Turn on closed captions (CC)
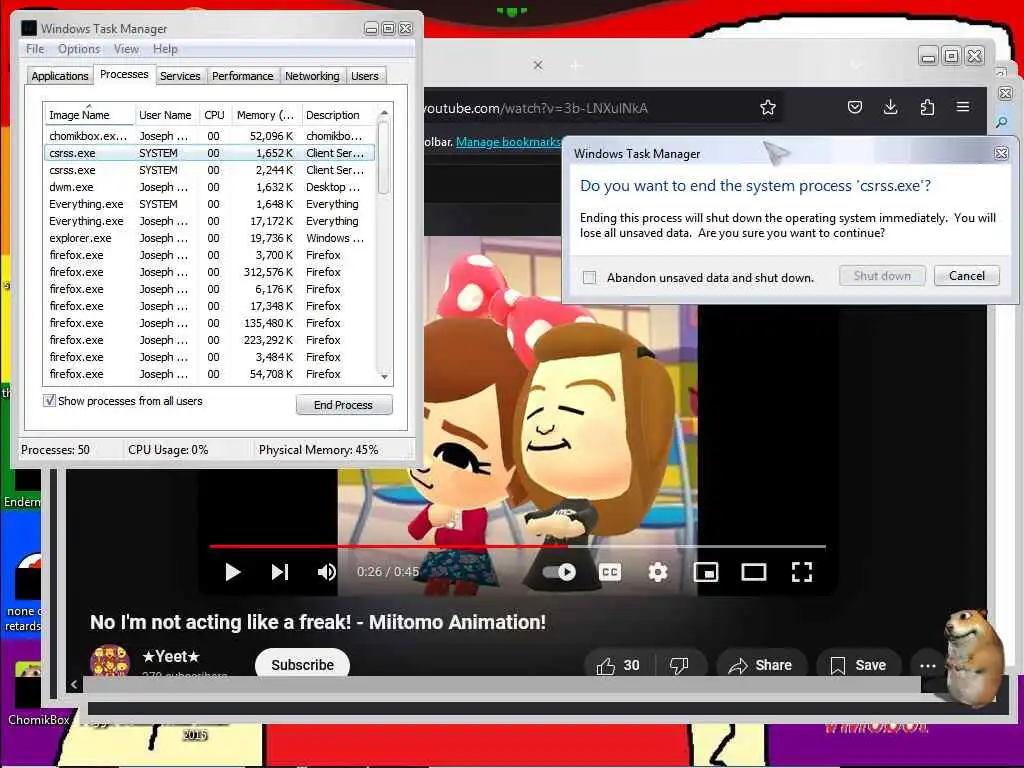The width and height of the screenshot is (1024, 768). point(610,572)
